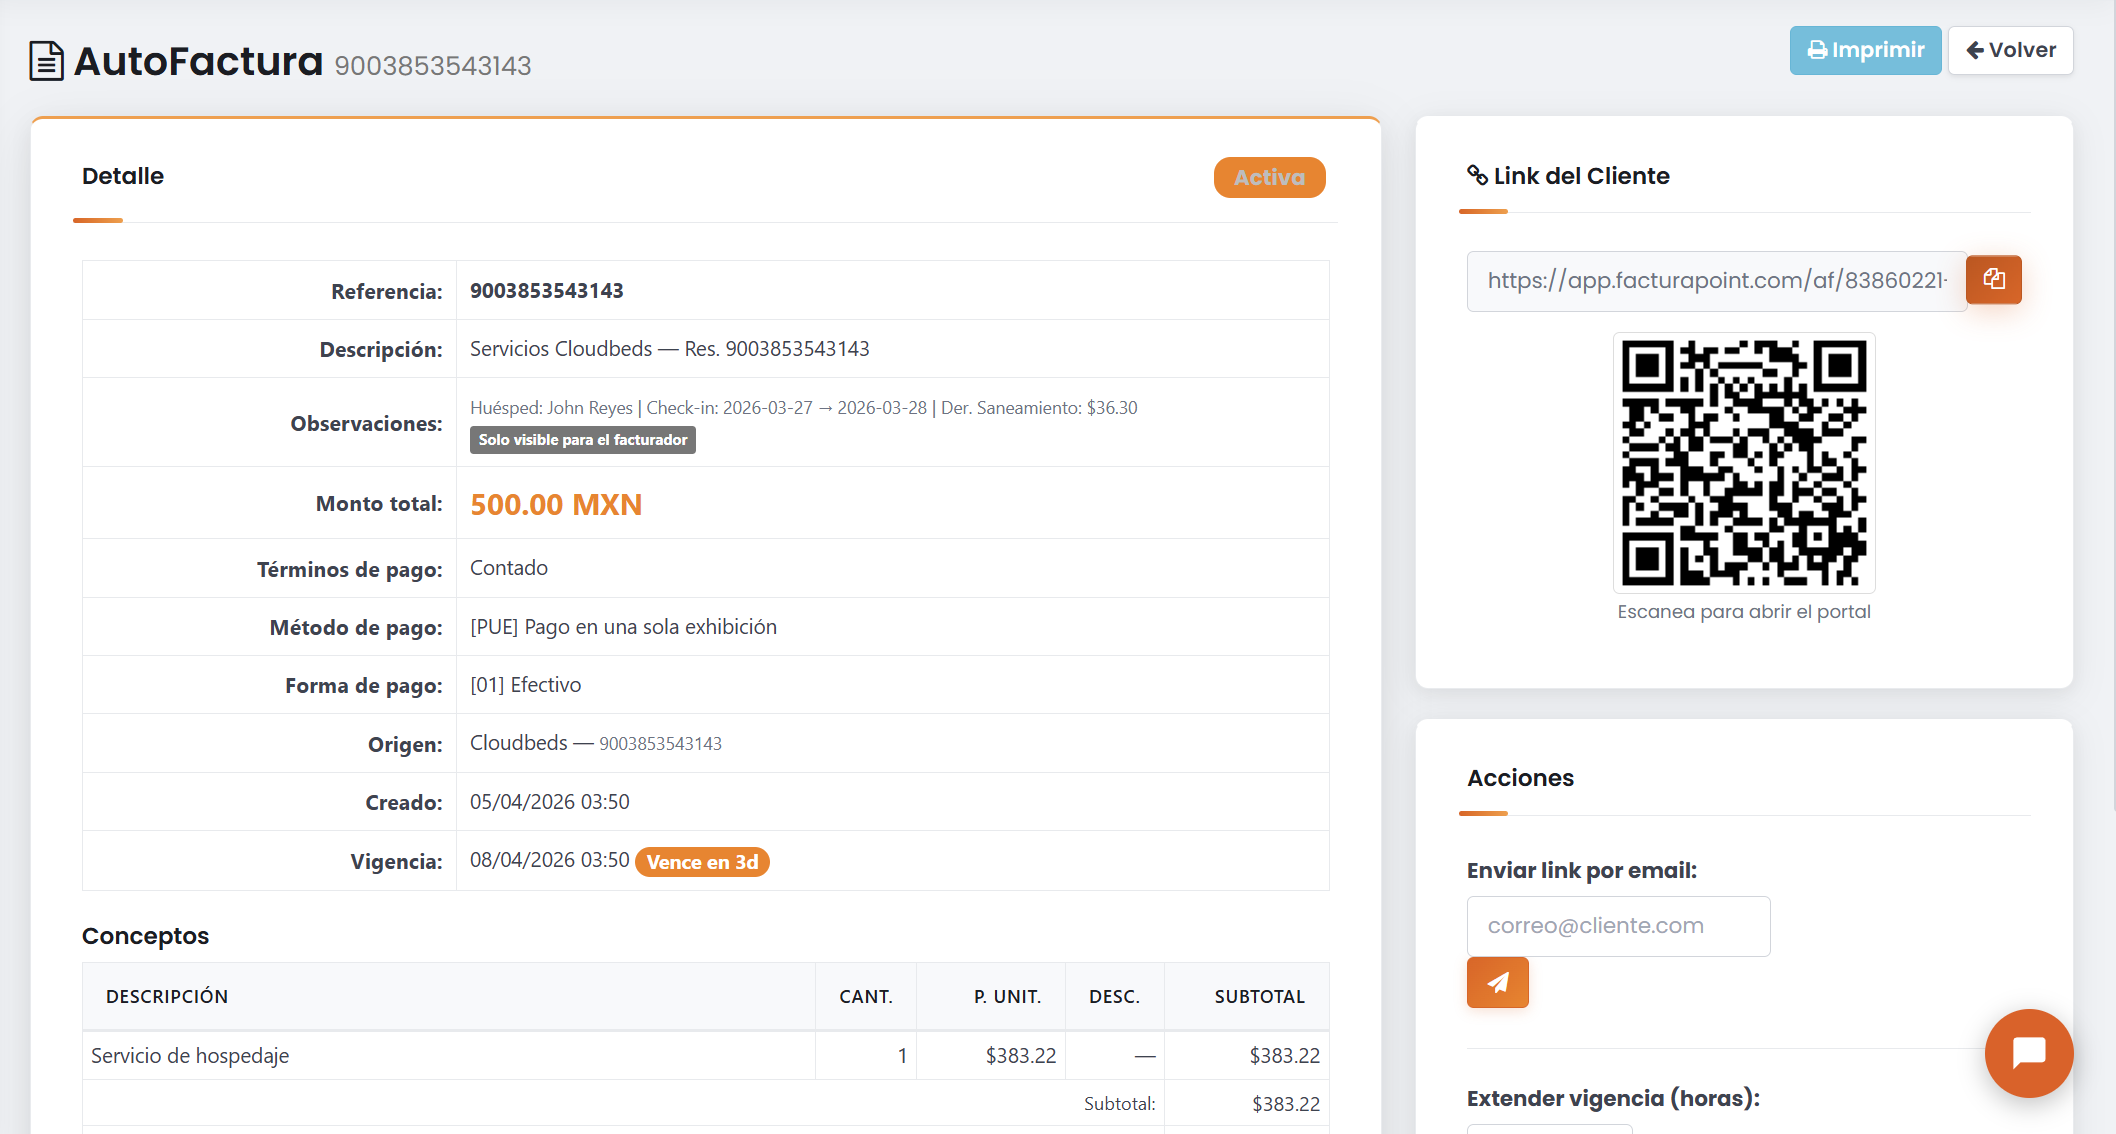
Task: Click the [01] Efectivo payment form value
Action: click(x=526, y=685)
